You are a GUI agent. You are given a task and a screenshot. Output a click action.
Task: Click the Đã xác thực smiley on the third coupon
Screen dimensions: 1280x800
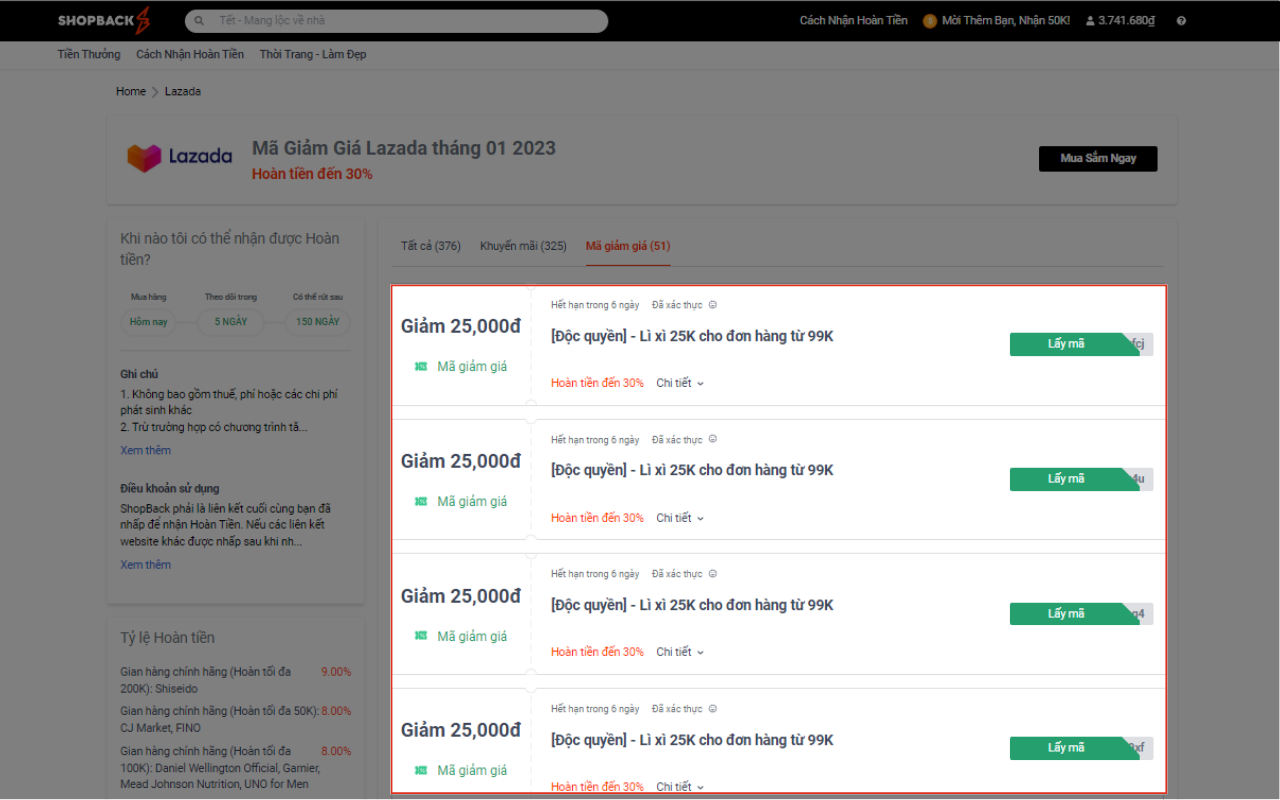(713, 574)
